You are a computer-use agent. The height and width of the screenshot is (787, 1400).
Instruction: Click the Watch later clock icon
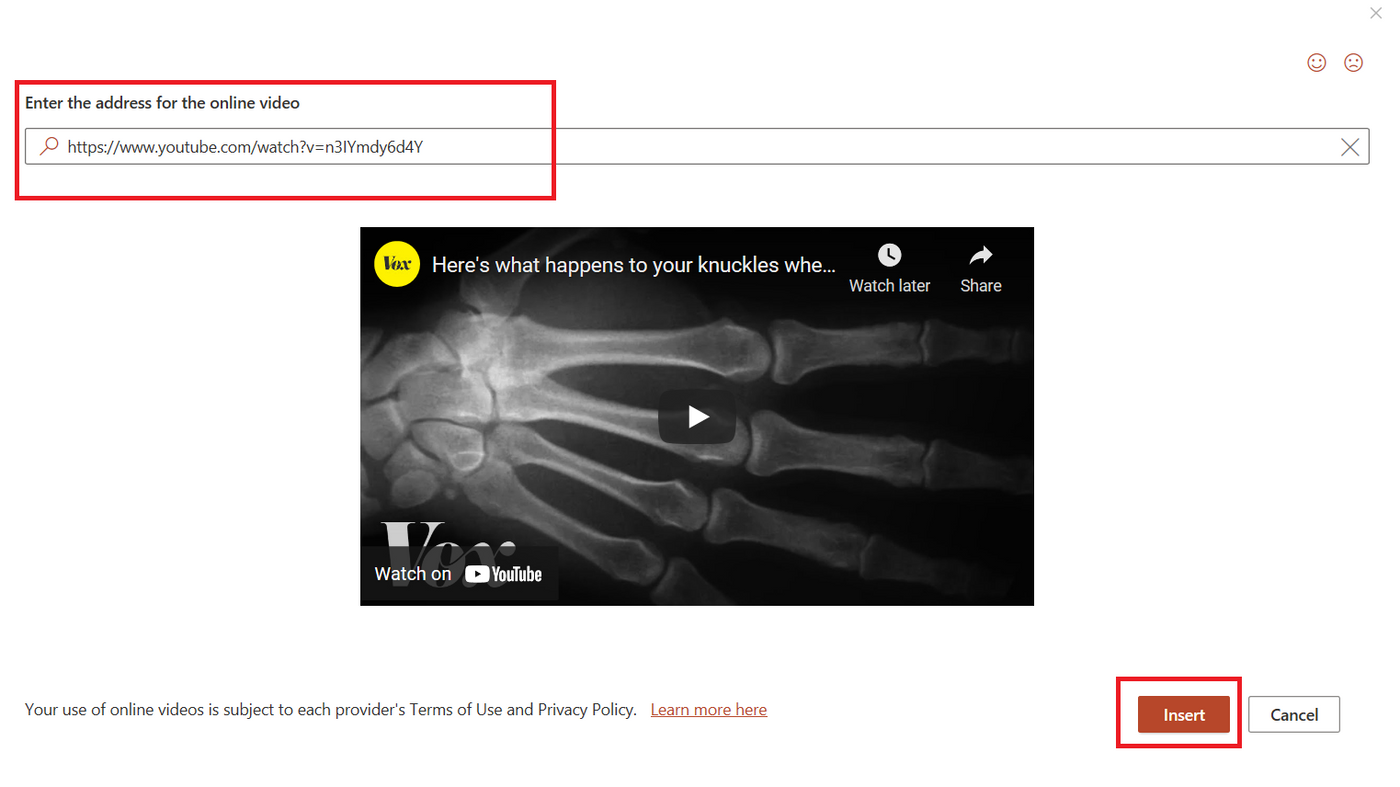pyautogui.click(x=889, y=255)
